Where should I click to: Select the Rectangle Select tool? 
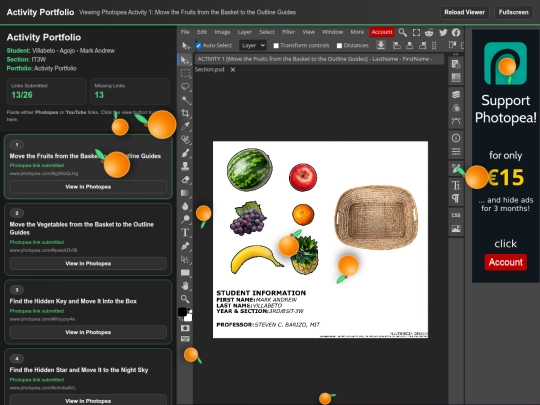pyautogui.click(x=185, y=73)
